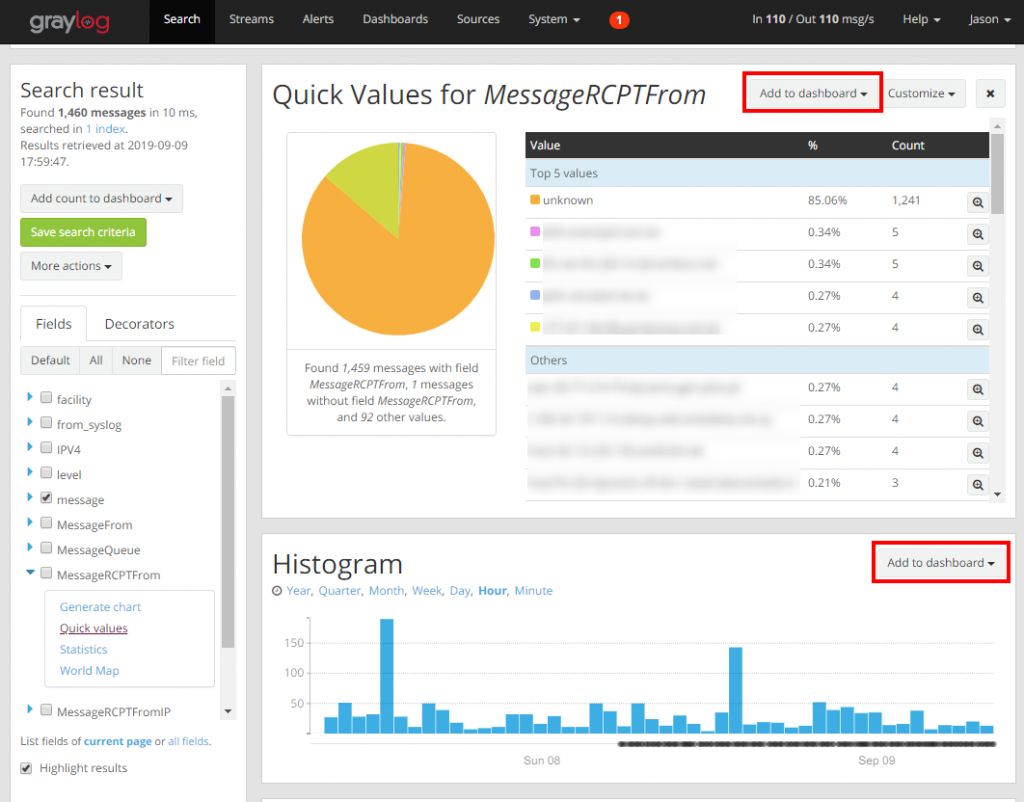Expand the from_syslog field arrow
Viewport: 1024px width, 802px height.
(29, 422)
